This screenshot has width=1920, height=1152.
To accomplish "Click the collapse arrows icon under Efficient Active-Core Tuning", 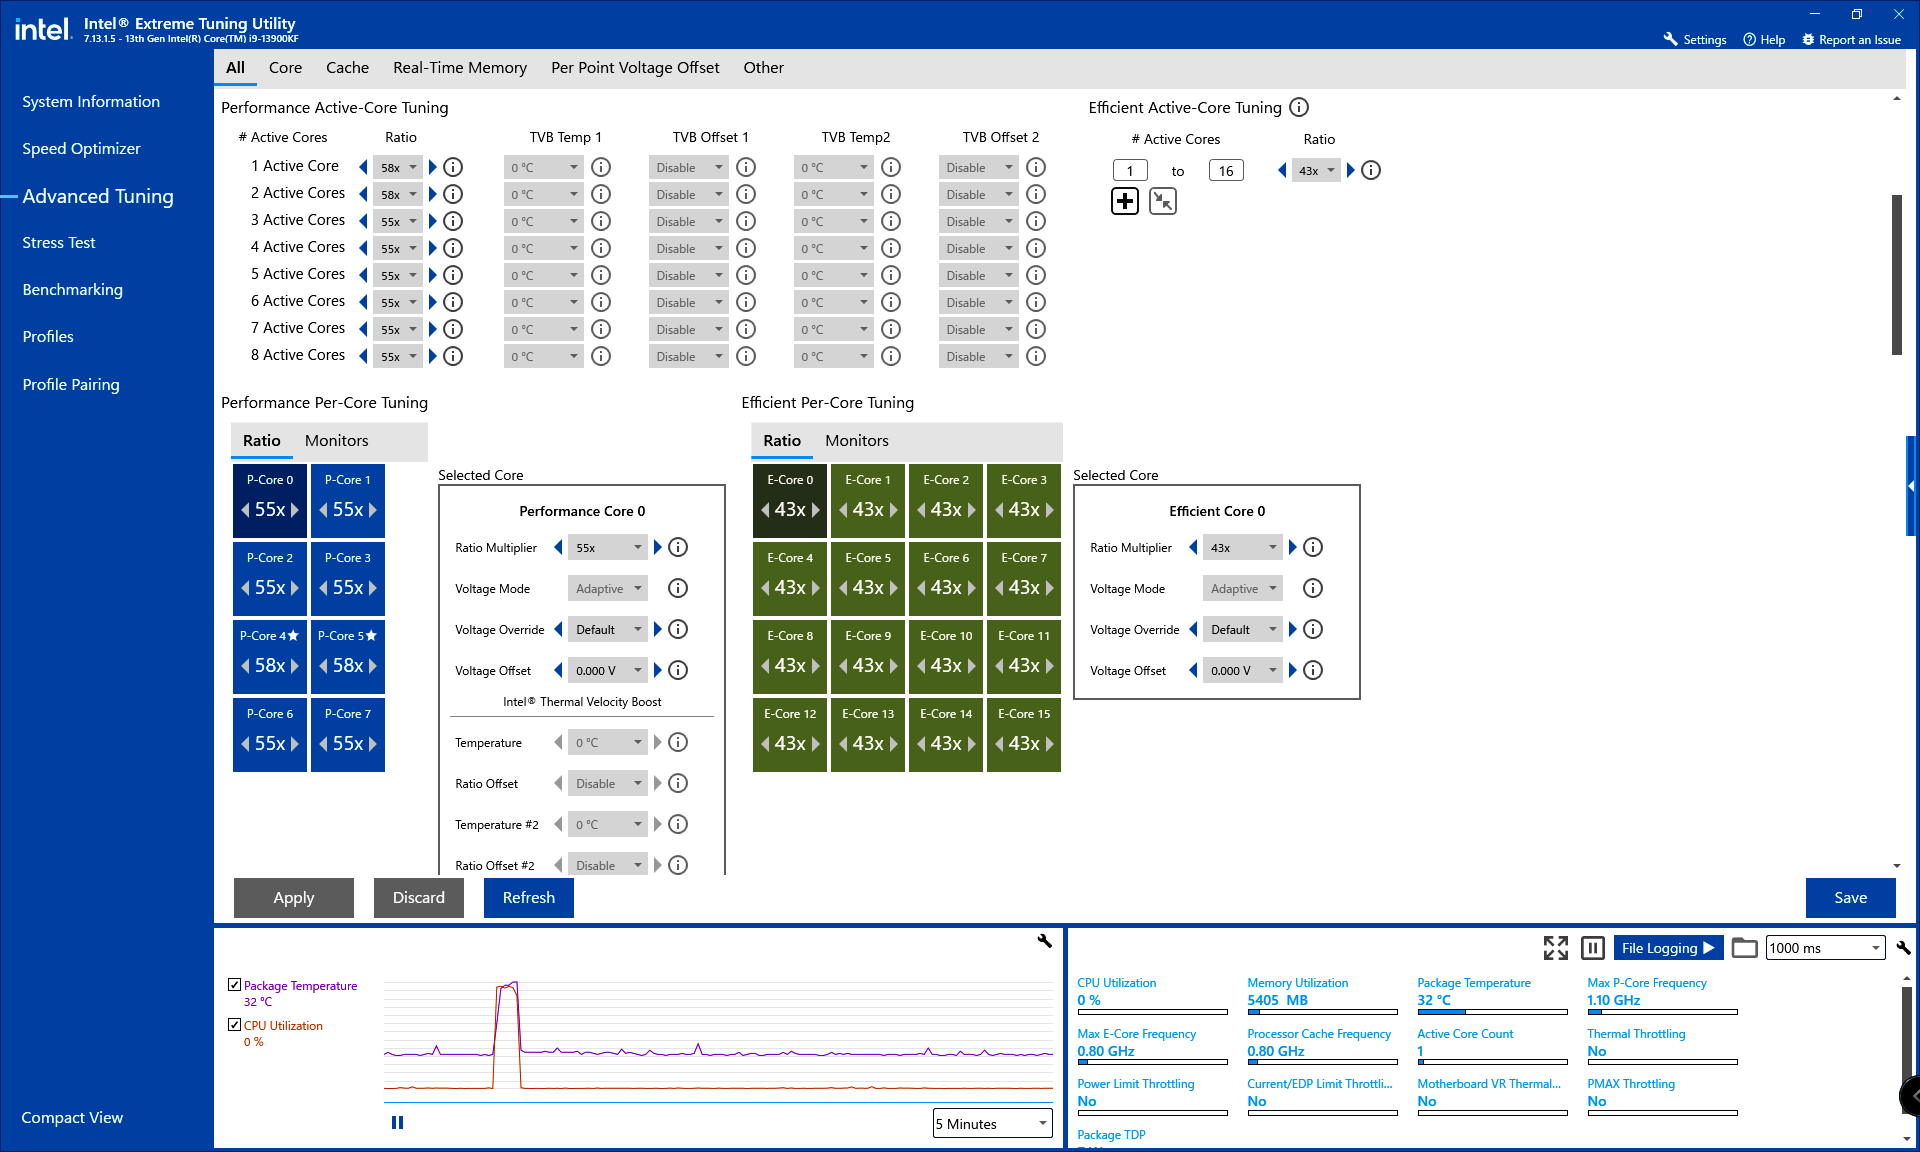I will point(1163,201).
